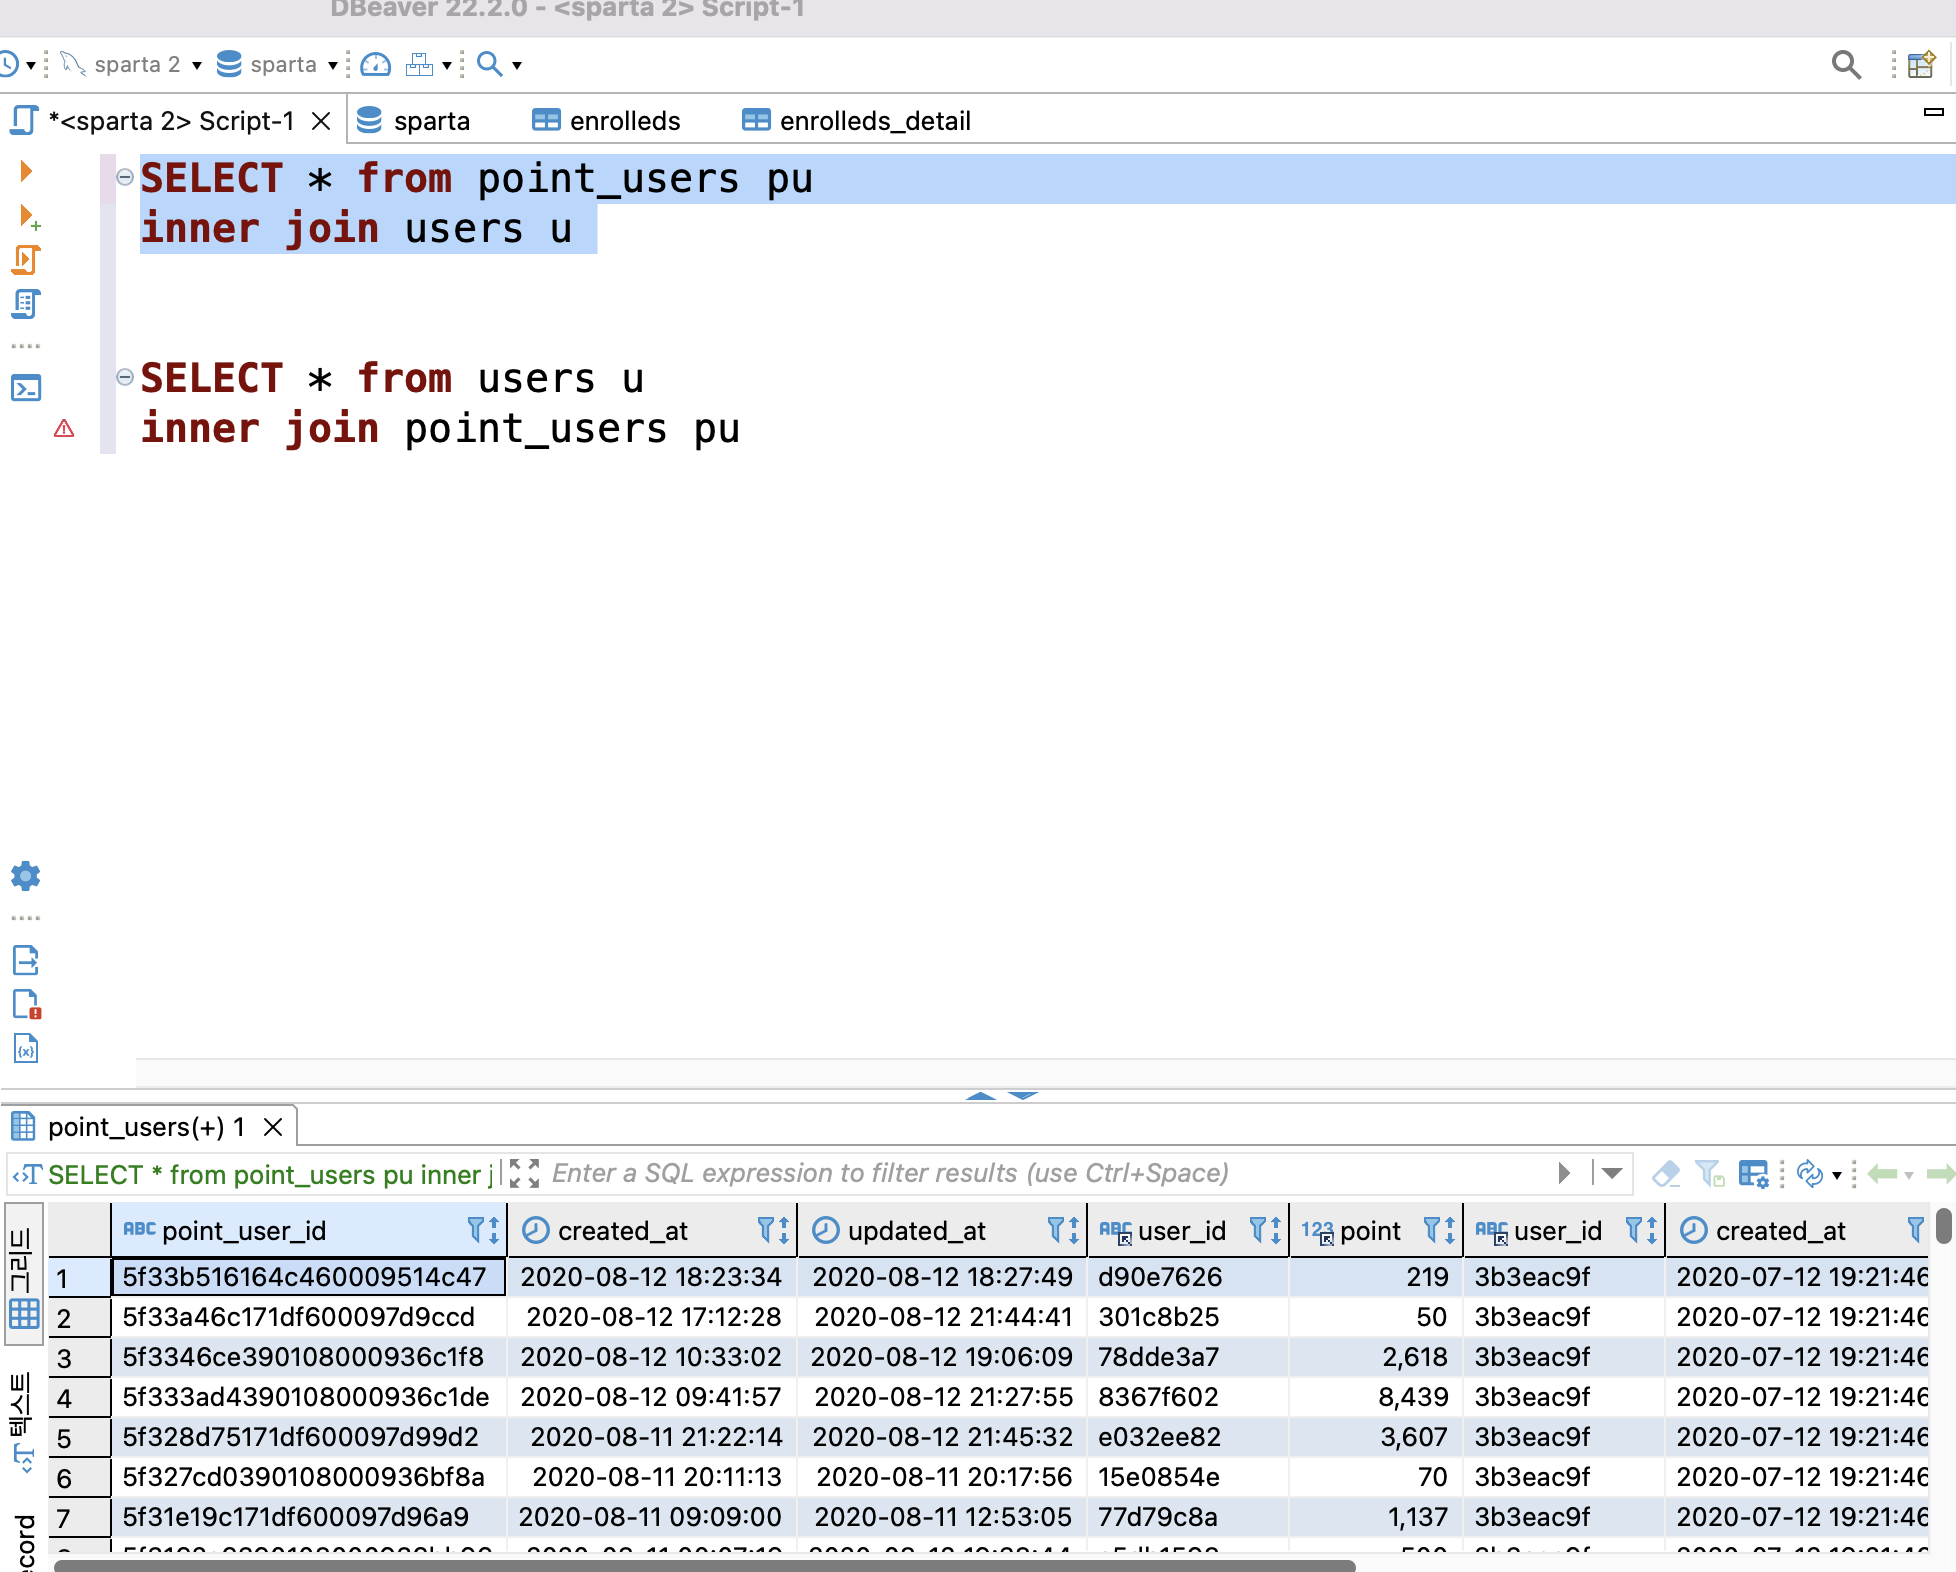This screenshot has width=1956, height=1572.
Task: Collapse the first SELECT statement fold
Action: pos(125,177)
